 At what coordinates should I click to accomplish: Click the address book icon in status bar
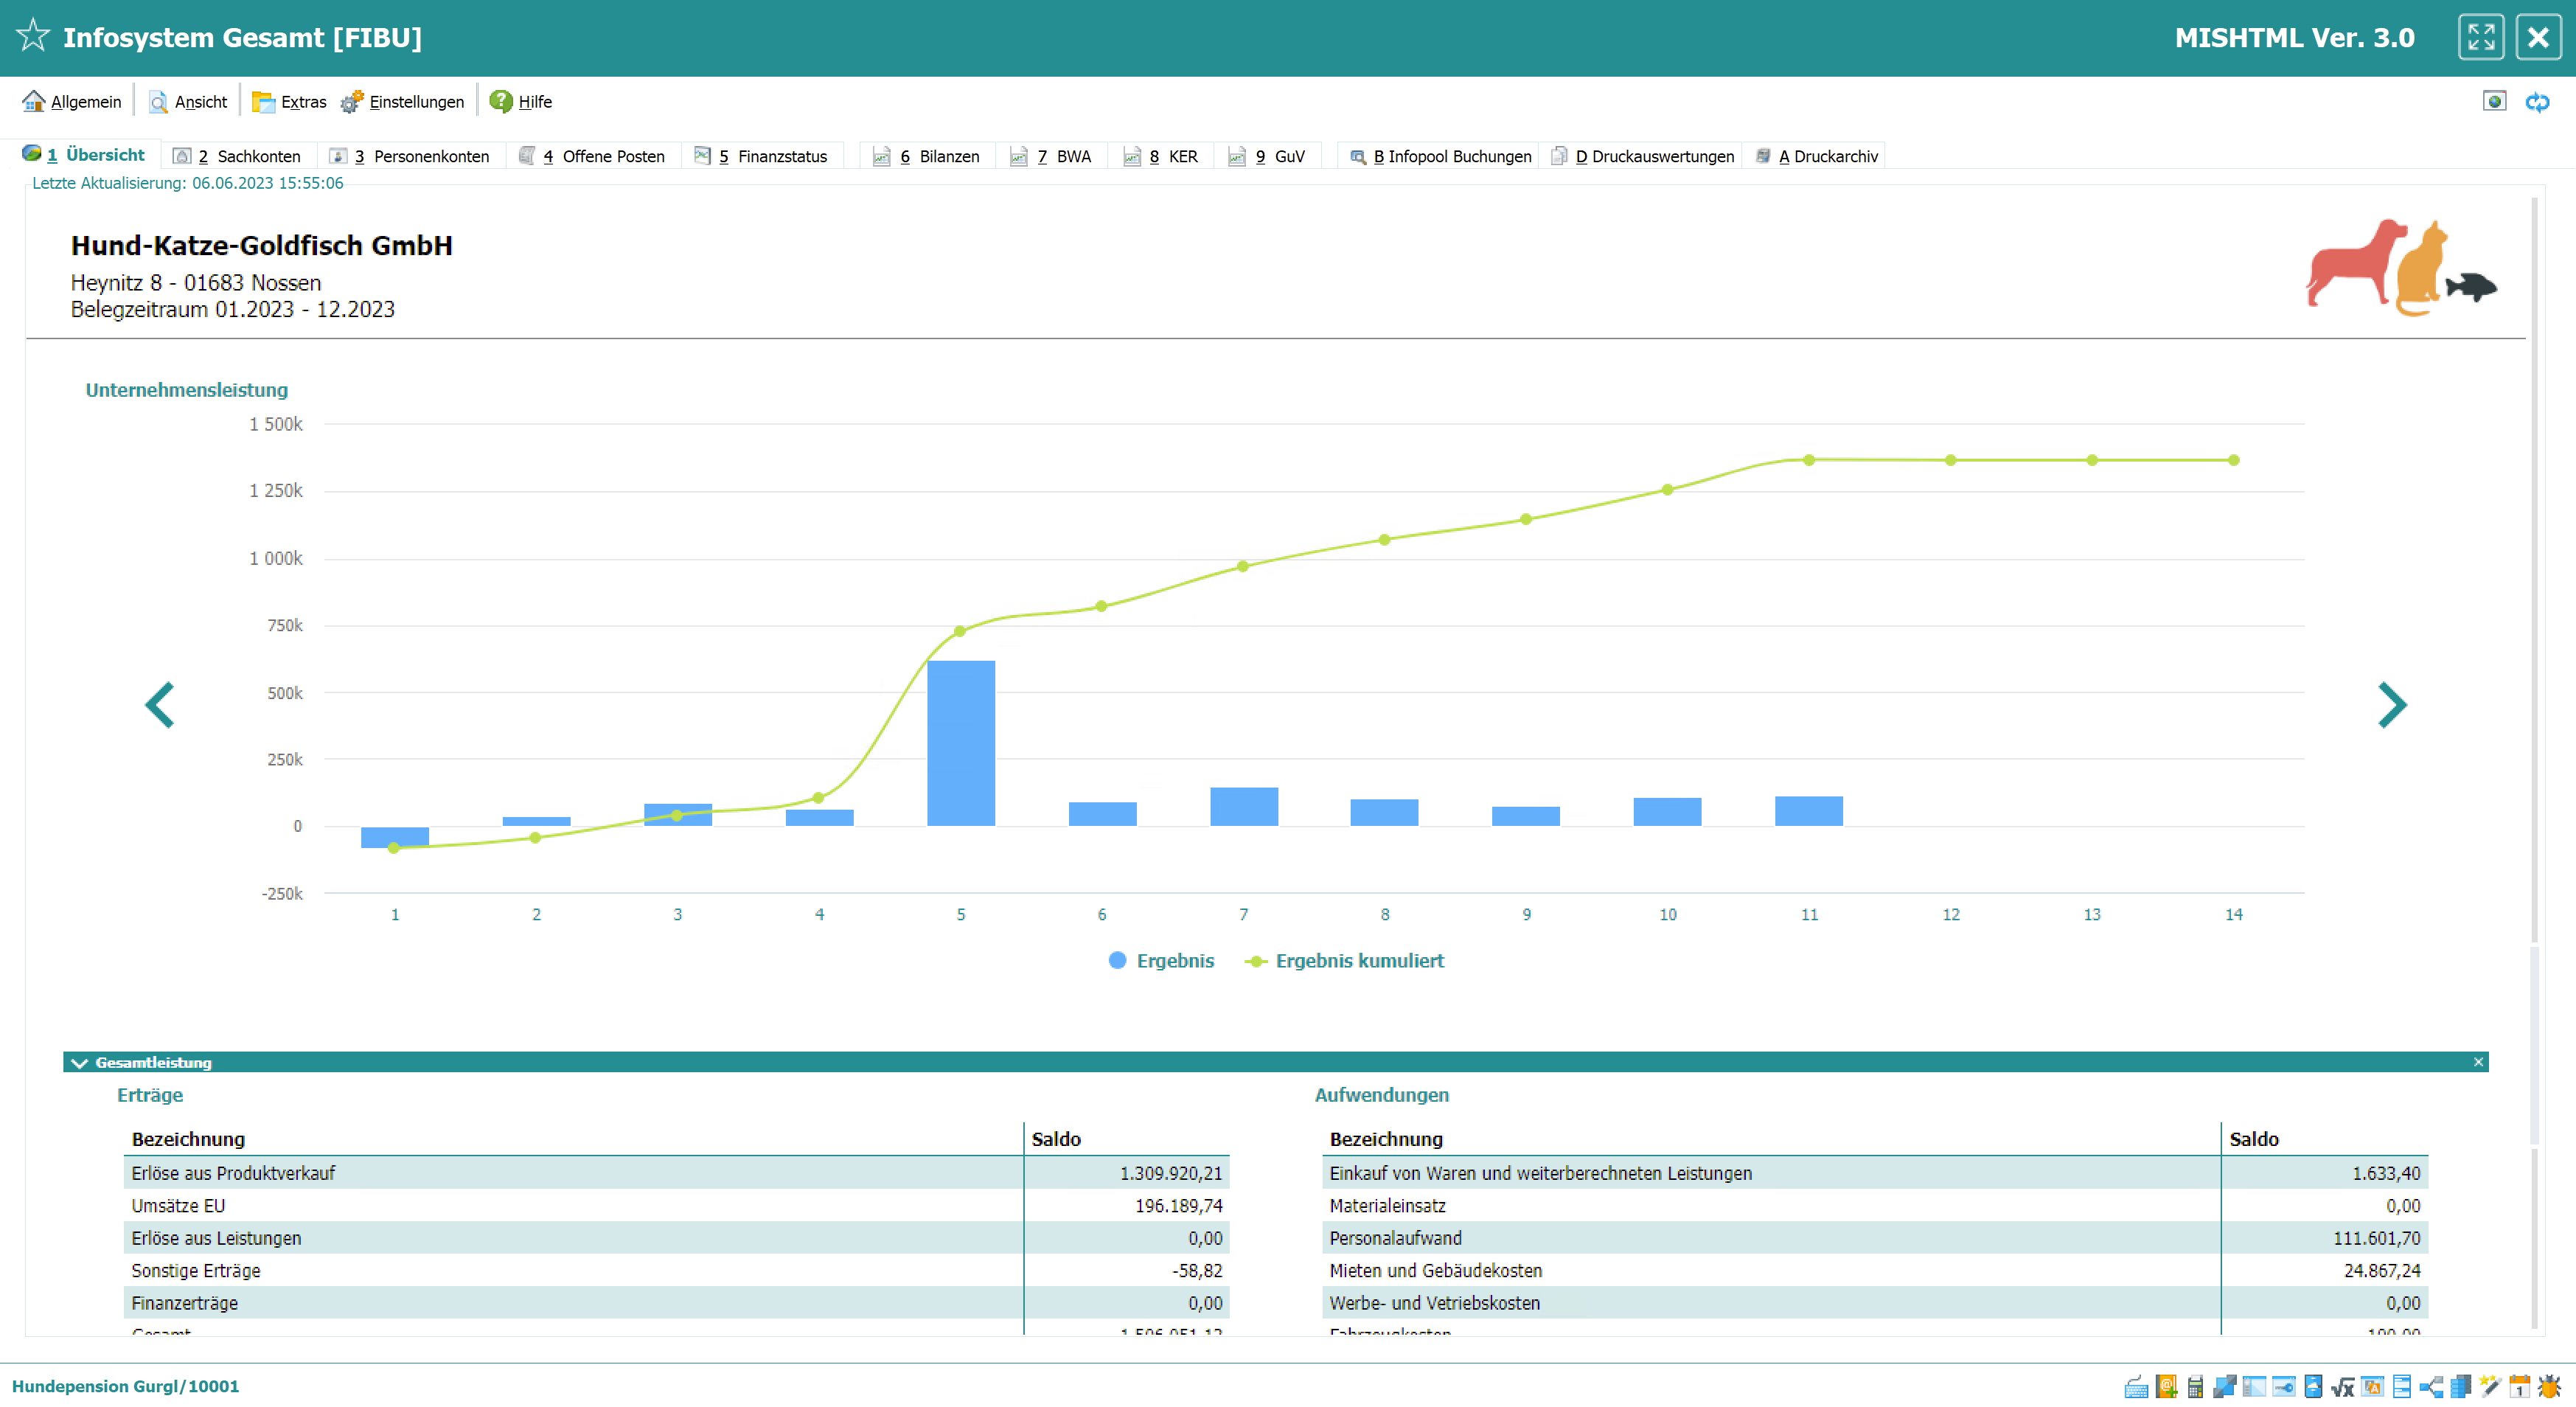pyautogui.click(x=2167, y=1387)
